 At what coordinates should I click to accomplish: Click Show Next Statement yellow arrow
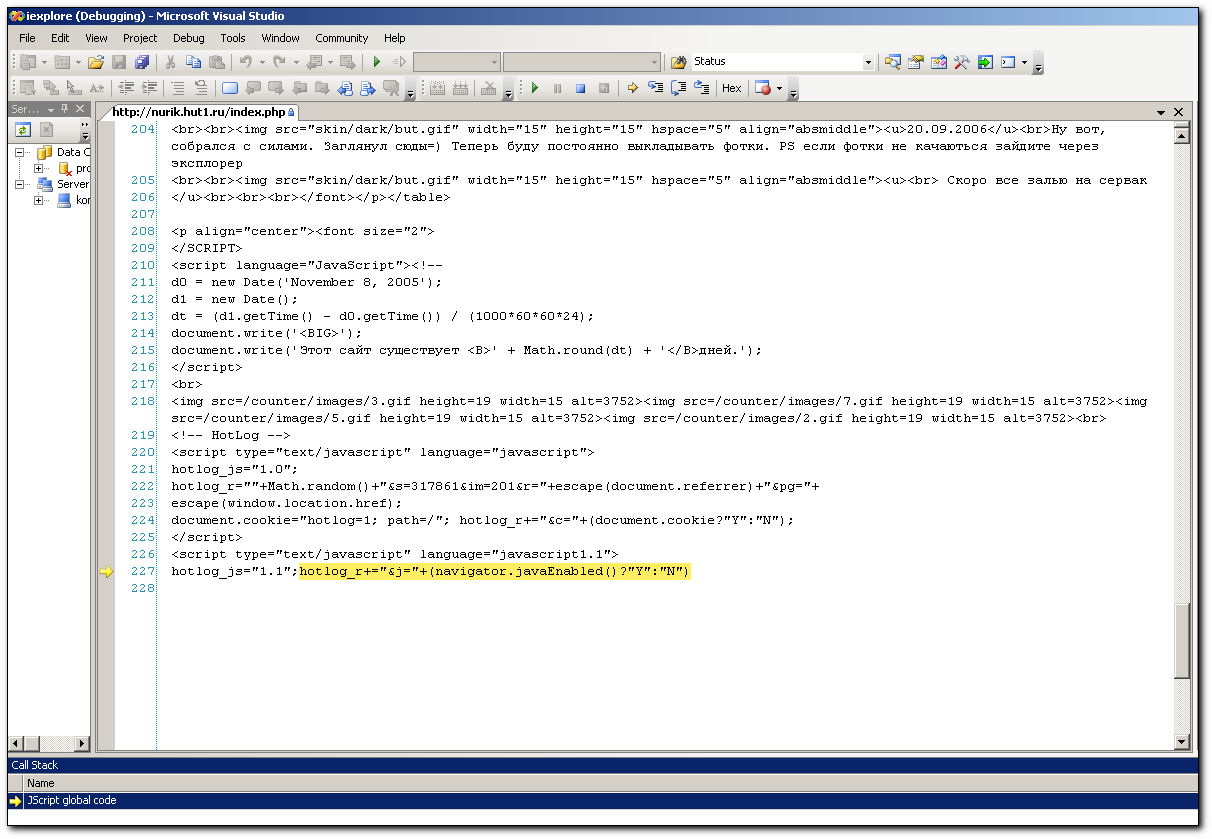(633, 88)
